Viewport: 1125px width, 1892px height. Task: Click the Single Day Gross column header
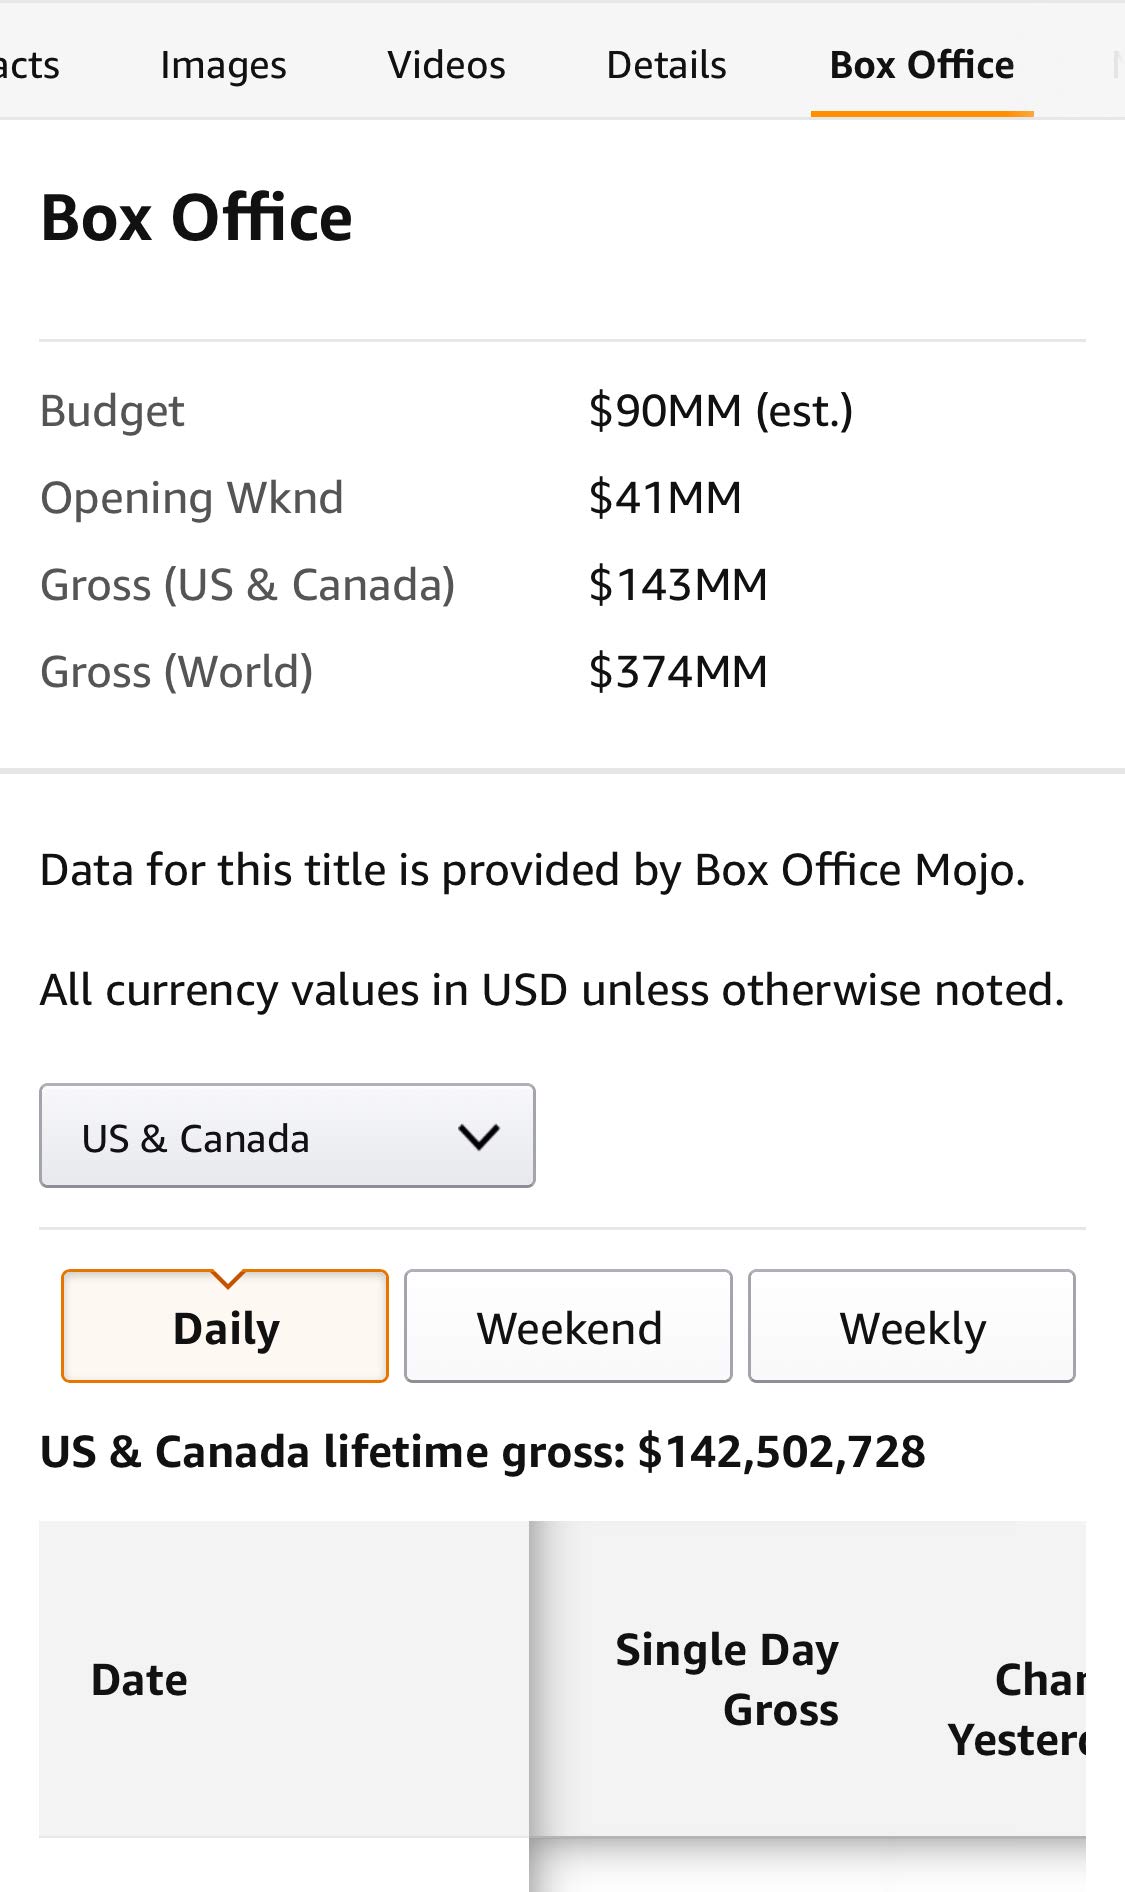point(727,1680)
